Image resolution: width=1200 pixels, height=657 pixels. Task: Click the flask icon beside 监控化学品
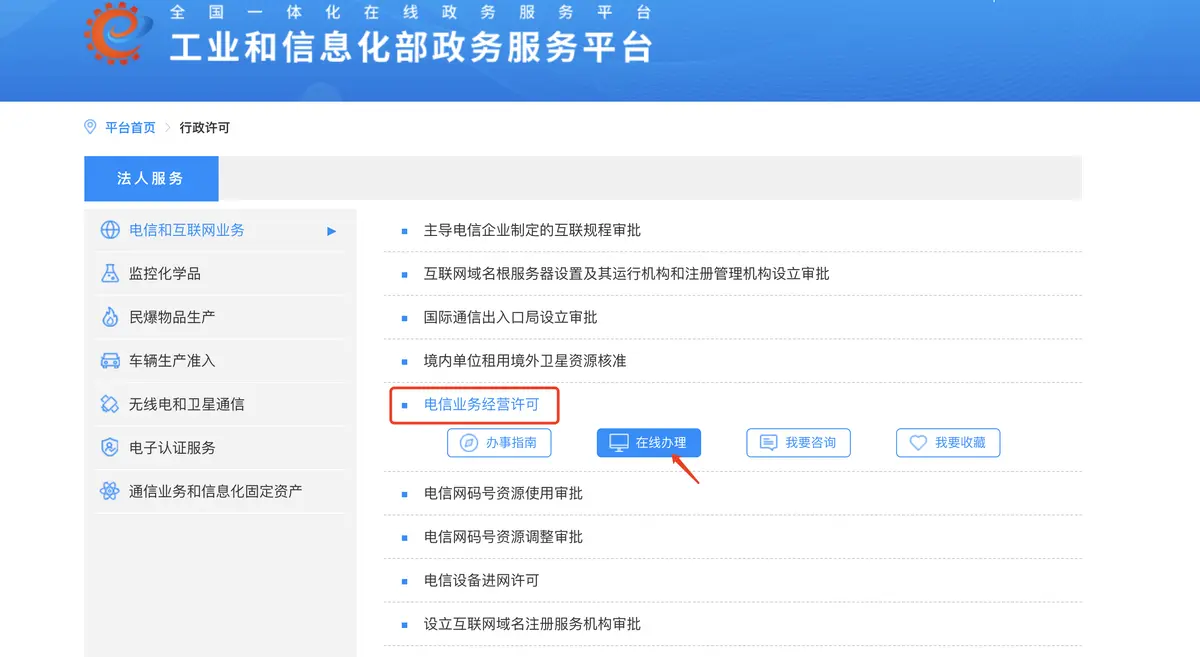[110, 273]
